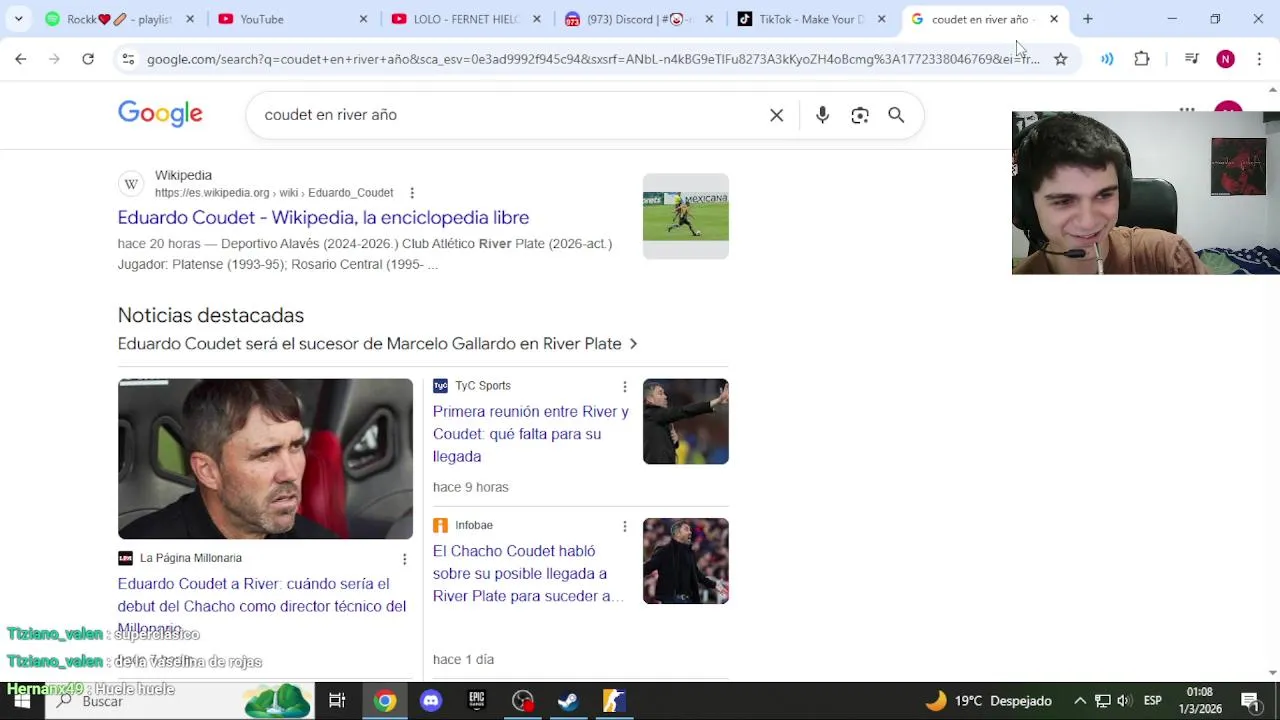
Task: Open the Chrome three-dot menu
Action: pos(1259,59)
